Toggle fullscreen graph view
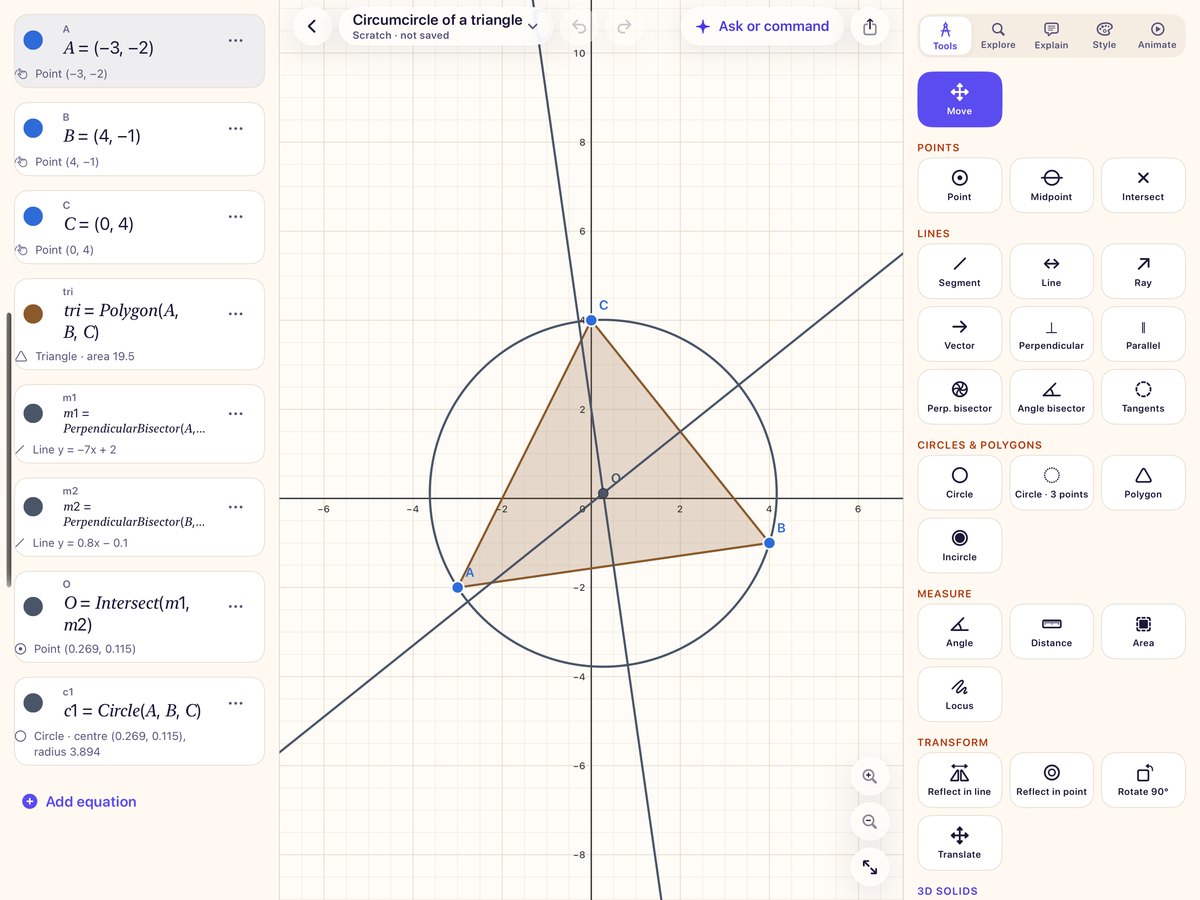This screenshot has height=900, width=1200. pyautogui.click(x=870, y=868)
